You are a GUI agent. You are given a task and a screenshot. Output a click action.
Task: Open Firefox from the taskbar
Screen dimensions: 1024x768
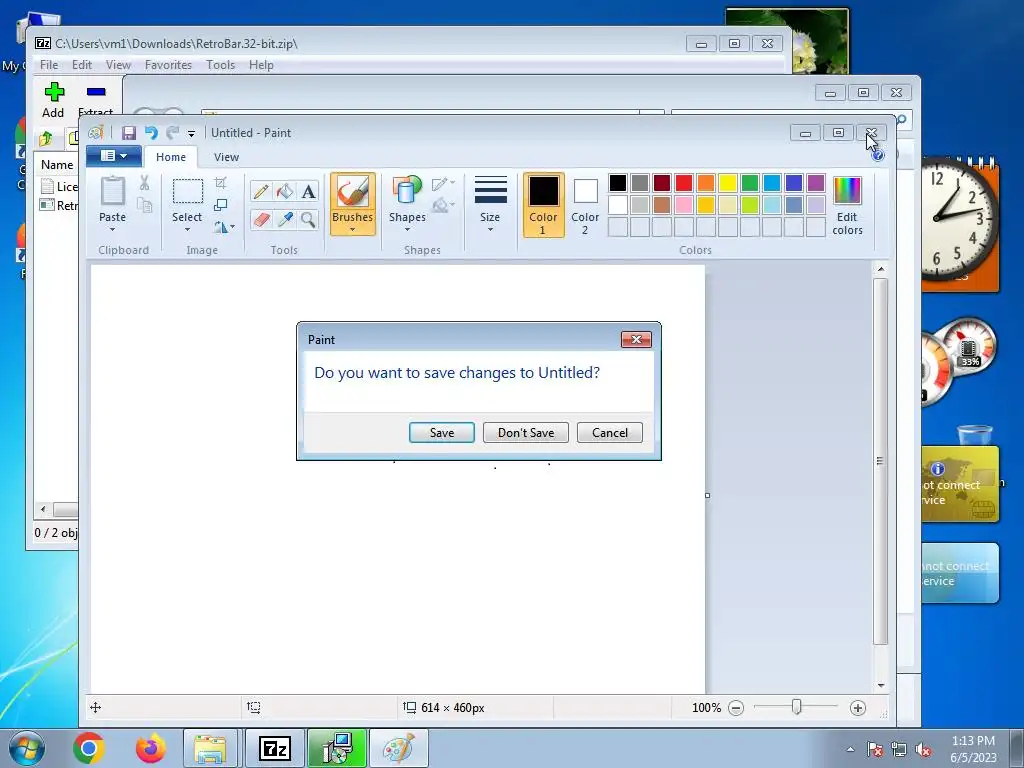(x=150, y=748)
